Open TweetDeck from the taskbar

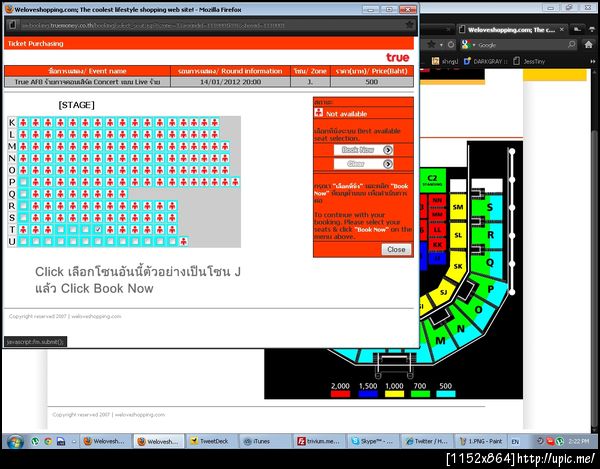coord(210,441)
